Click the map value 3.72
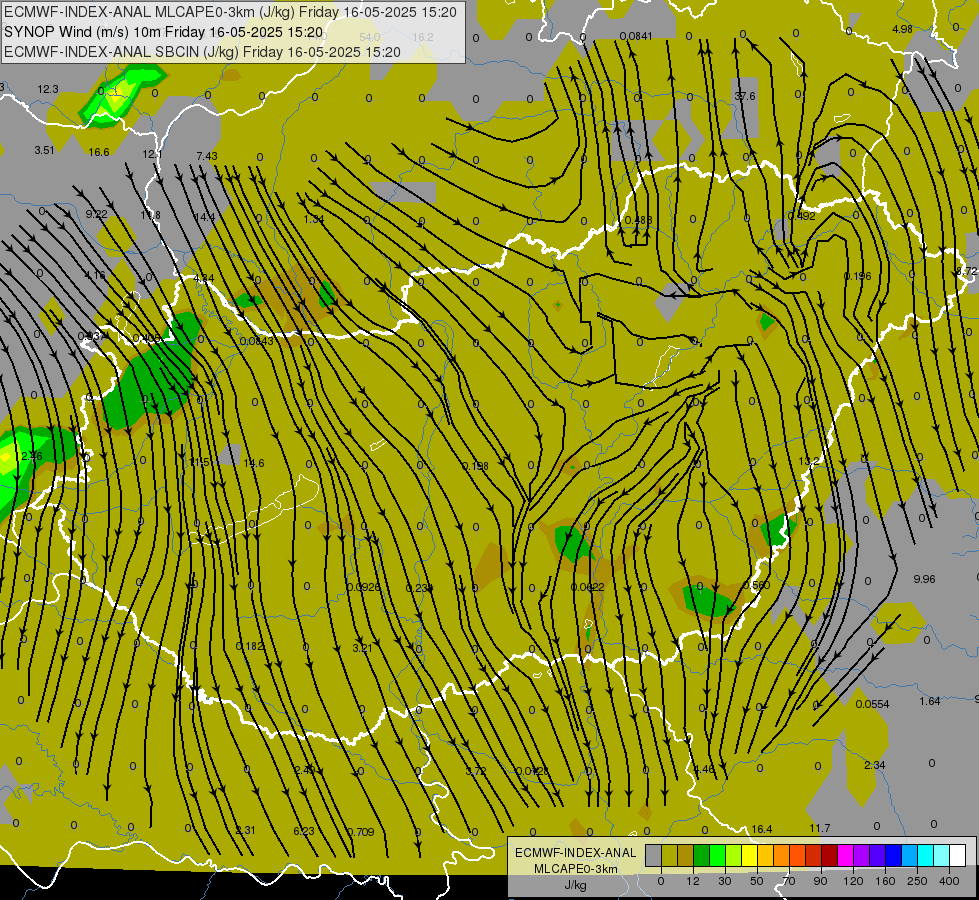 pos(476,771)
